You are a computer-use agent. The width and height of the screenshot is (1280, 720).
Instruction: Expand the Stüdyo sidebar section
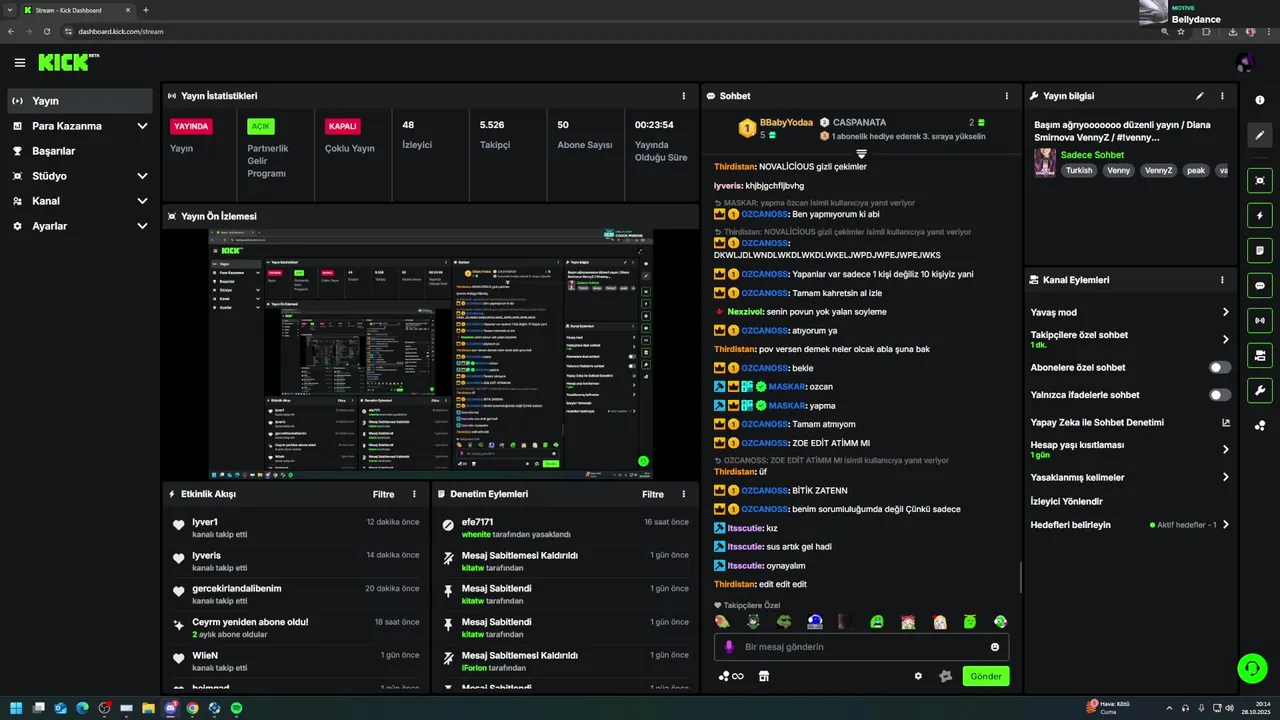[142, 176]
